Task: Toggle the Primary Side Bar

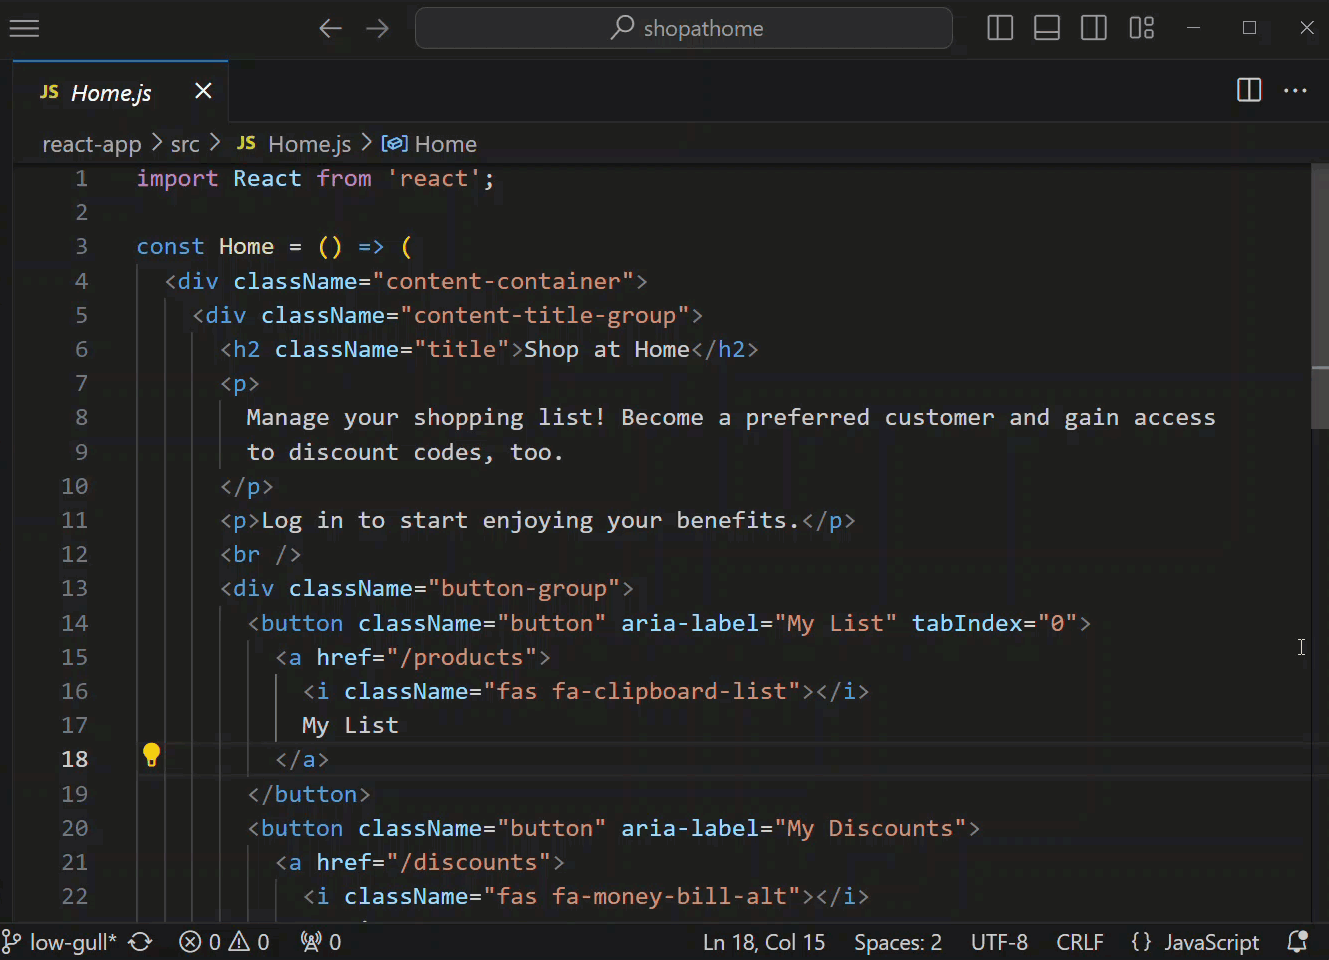Action: (x=1000, y=28)
